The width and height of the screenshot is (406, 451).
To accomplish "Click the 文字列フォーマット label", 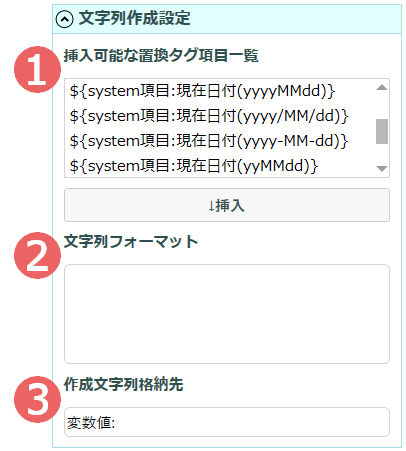I will [x=131, y=241].
